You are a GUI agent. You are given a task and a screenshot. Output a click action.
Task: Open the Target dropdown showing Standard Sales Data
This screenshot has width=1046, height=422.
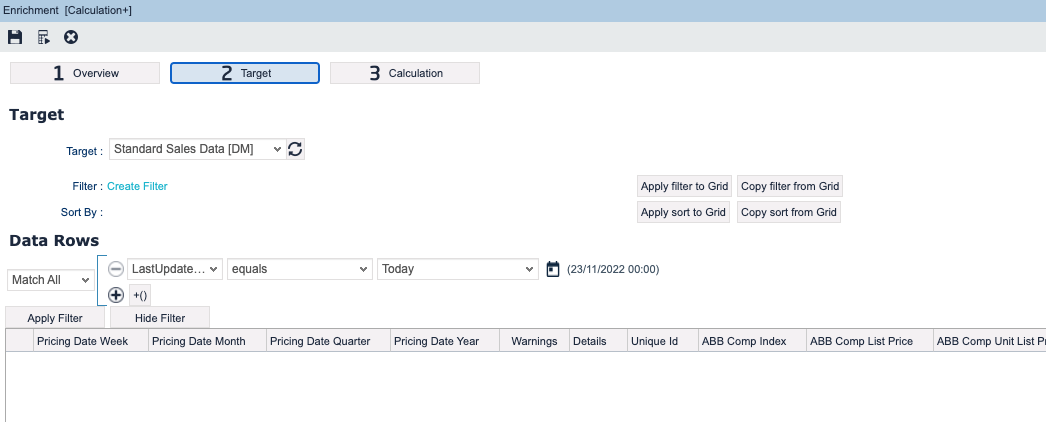pos(197,149)
